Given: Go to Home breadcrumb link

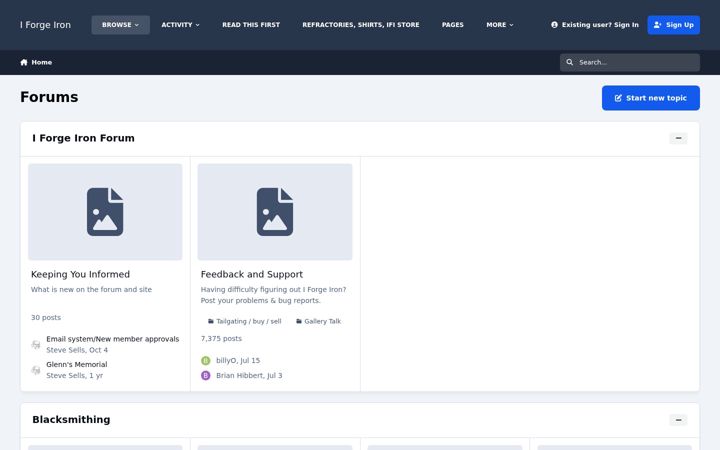Looking at the screenshot, I should tap(36, 62).
